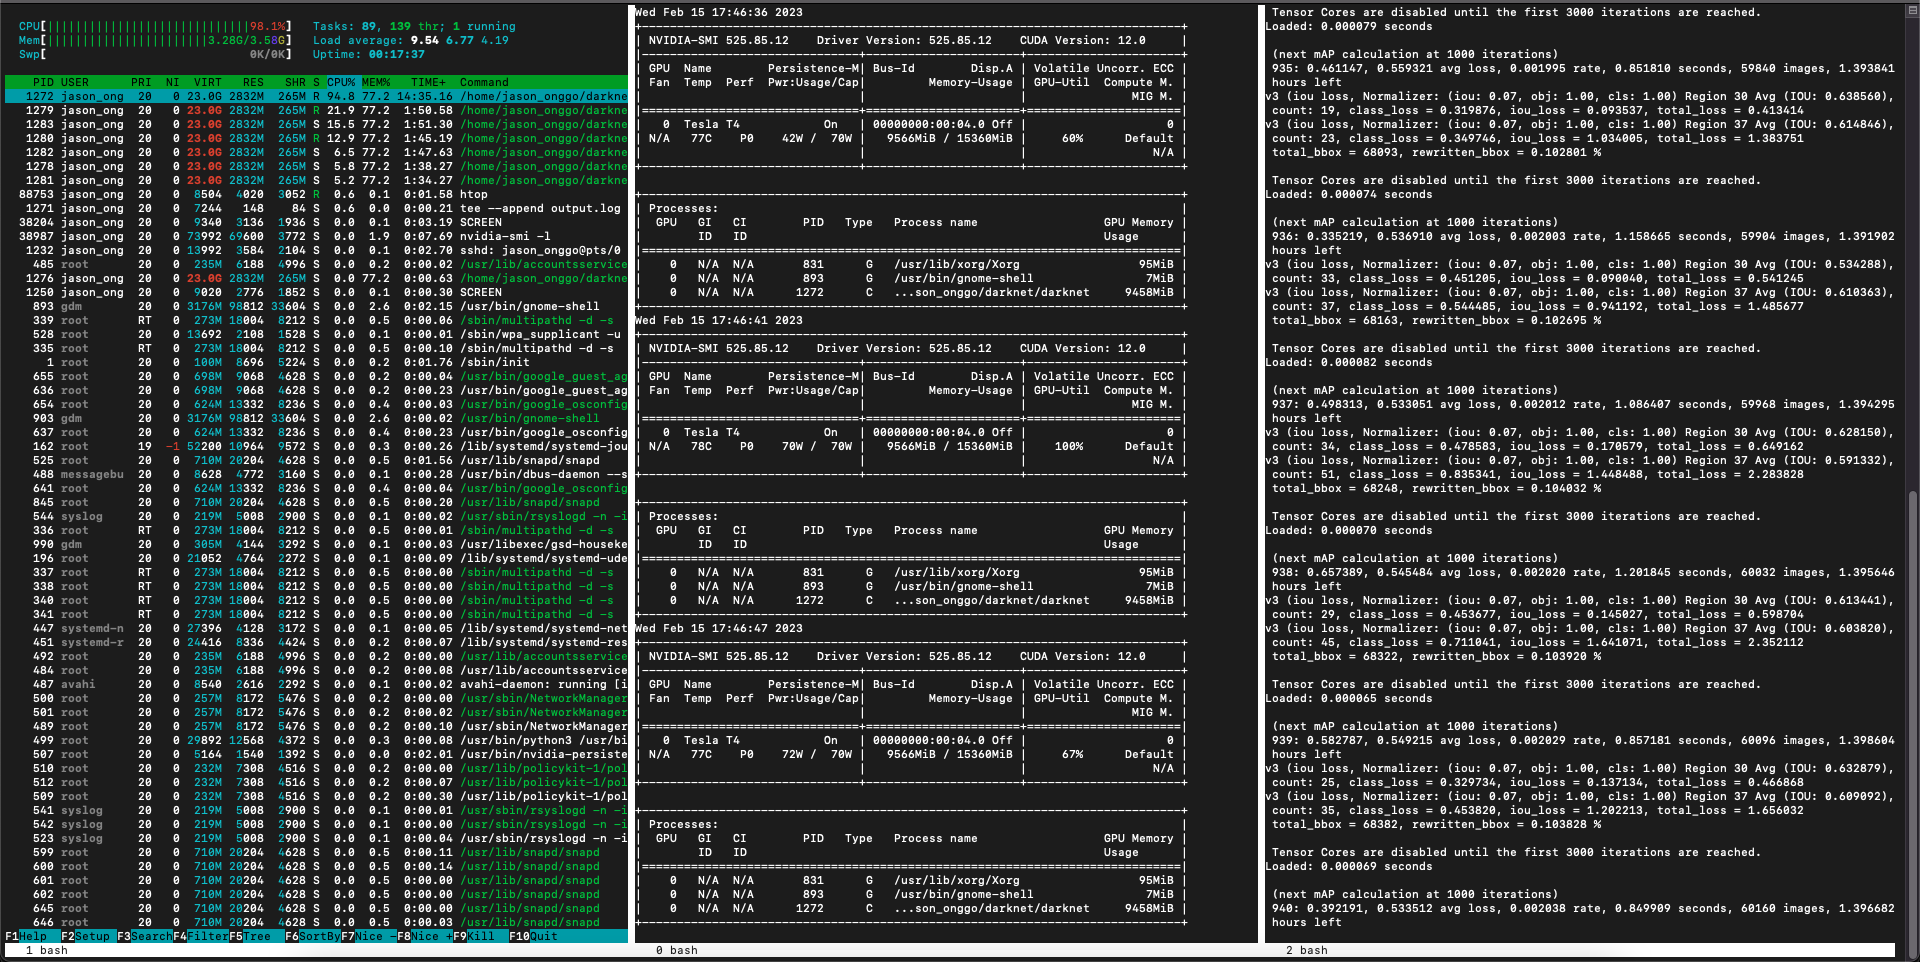The height and width of the screenshot is (962, 1920).
Task: Click the 'Tasks: 89, 139 thr' text
Action: click(376, 26)
